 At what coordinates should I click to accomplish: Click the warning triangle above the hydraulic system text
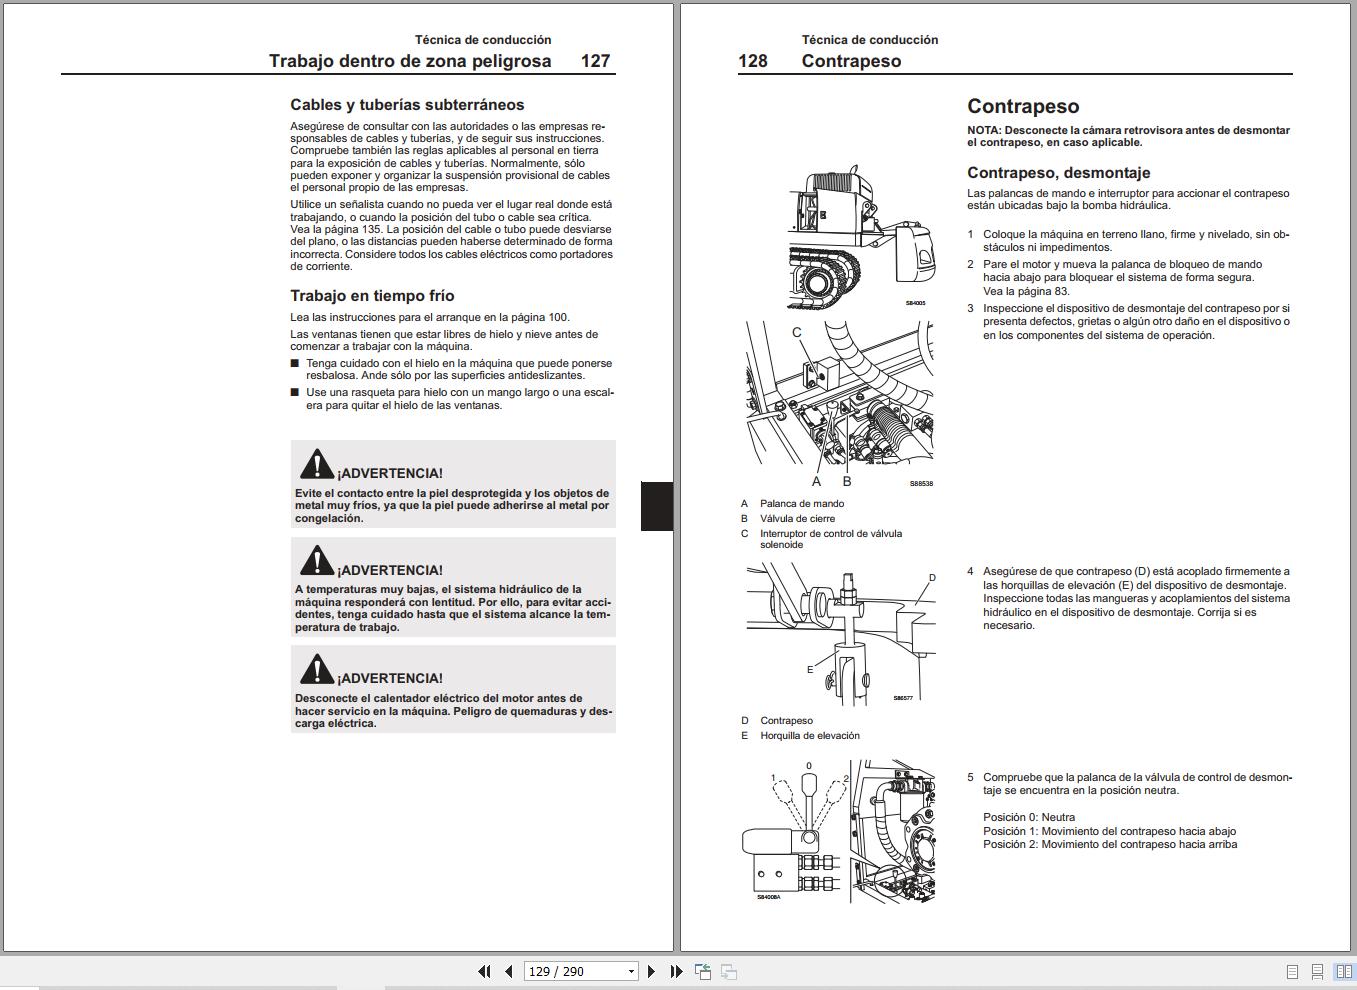tap(317, 561)
